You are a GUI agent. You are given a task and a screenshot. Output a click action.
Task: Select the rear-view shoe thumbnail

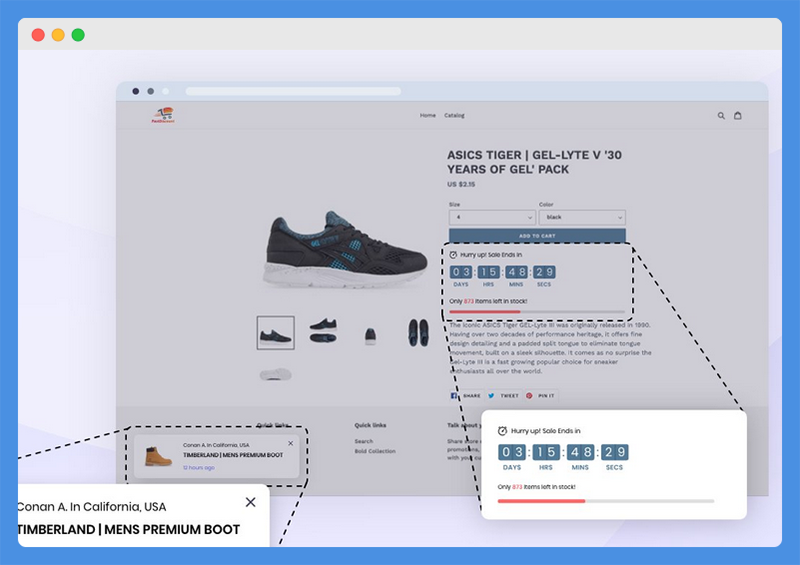[x=370, y=335]
